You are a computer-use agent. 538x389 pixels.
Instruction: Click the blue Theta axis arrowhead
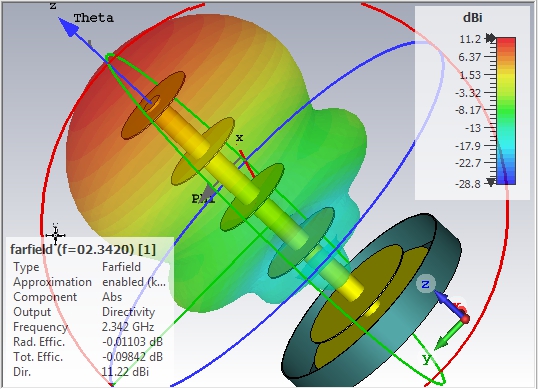pos(69,27)
